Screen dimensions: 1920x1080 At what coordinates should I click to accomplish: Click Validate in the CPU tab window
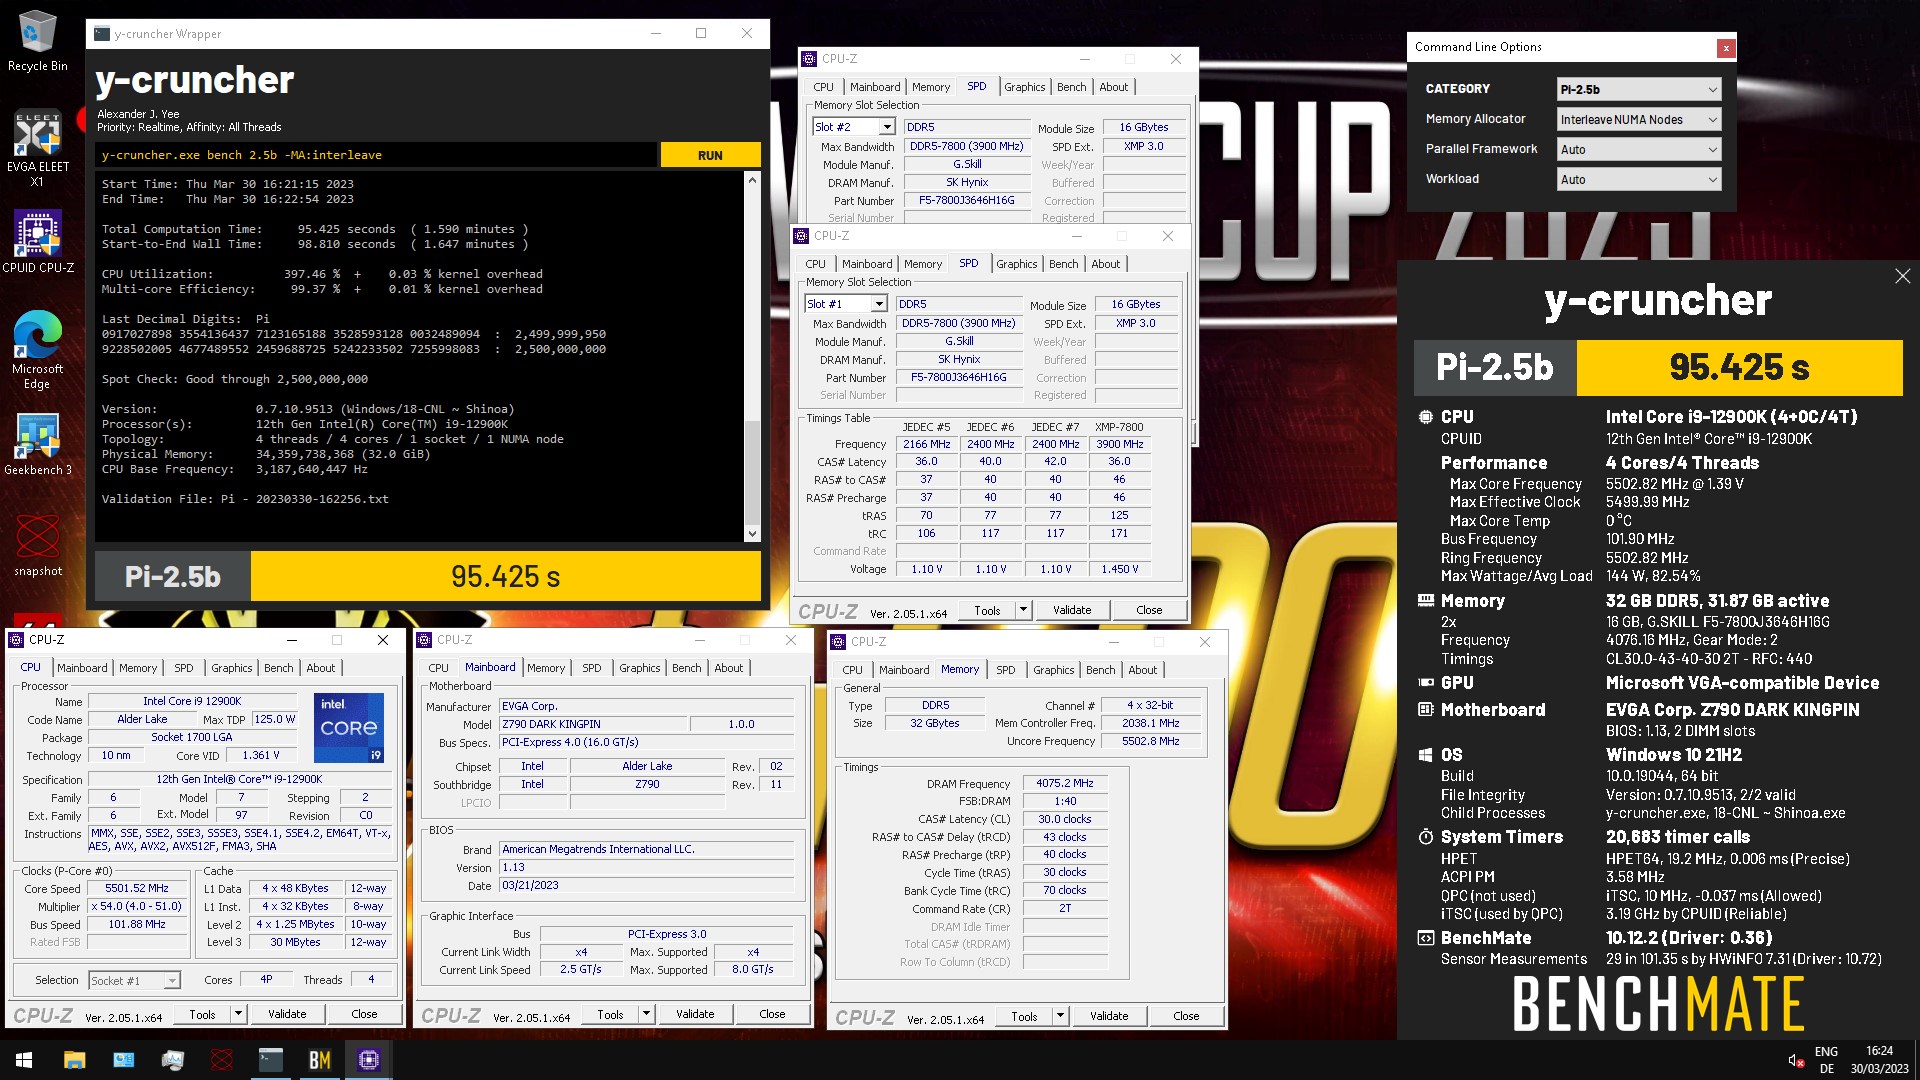pyautogui.click(x=287, y=1014)
